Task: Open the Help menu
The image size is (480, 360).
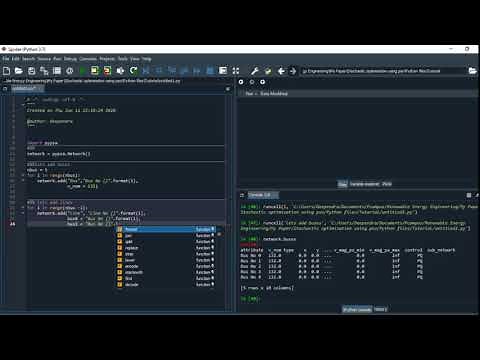Action: click(146, 59)
